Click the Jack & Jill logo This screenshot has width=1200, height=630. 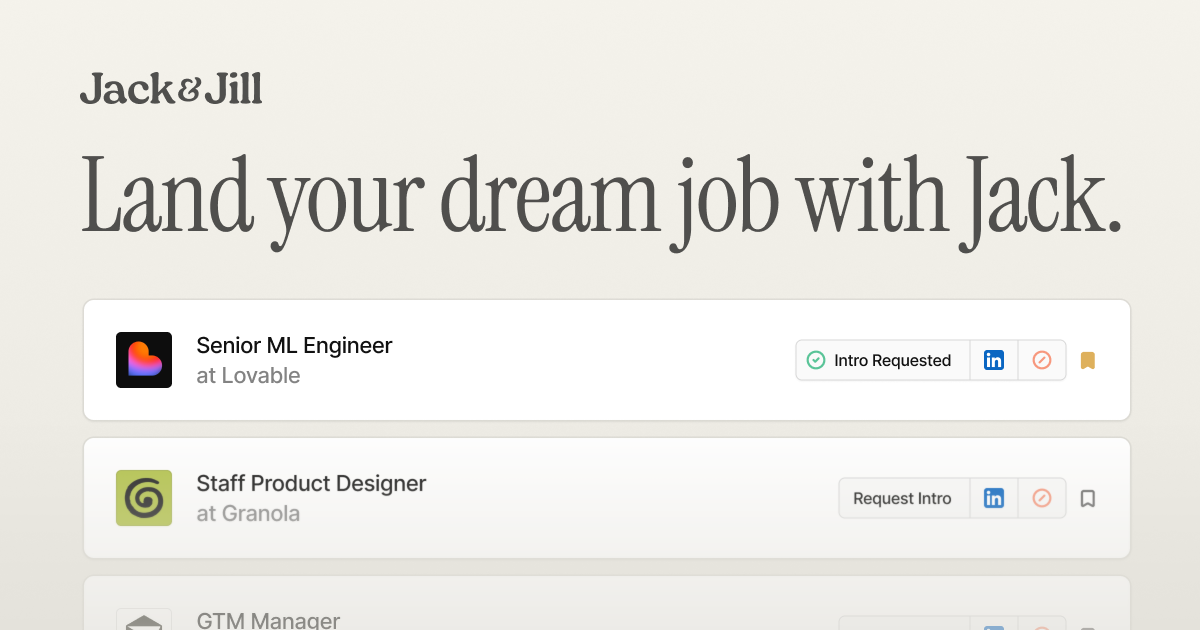(171, 89)
